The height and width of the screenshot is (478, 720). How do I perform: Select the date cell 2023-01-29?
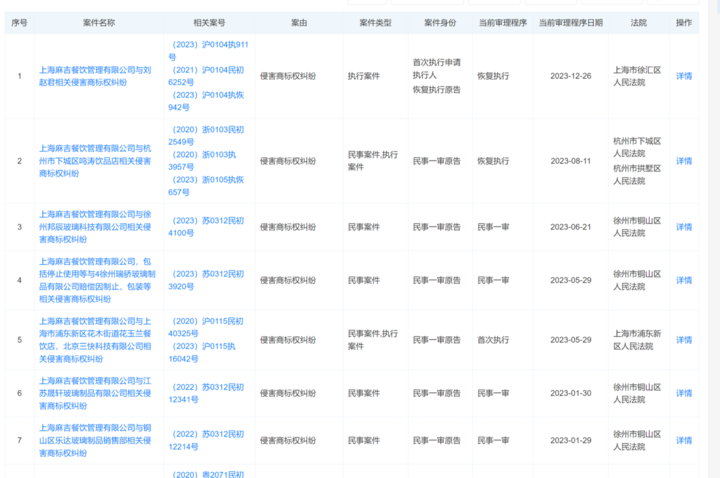pyautogui.click(x=571, y=441)
